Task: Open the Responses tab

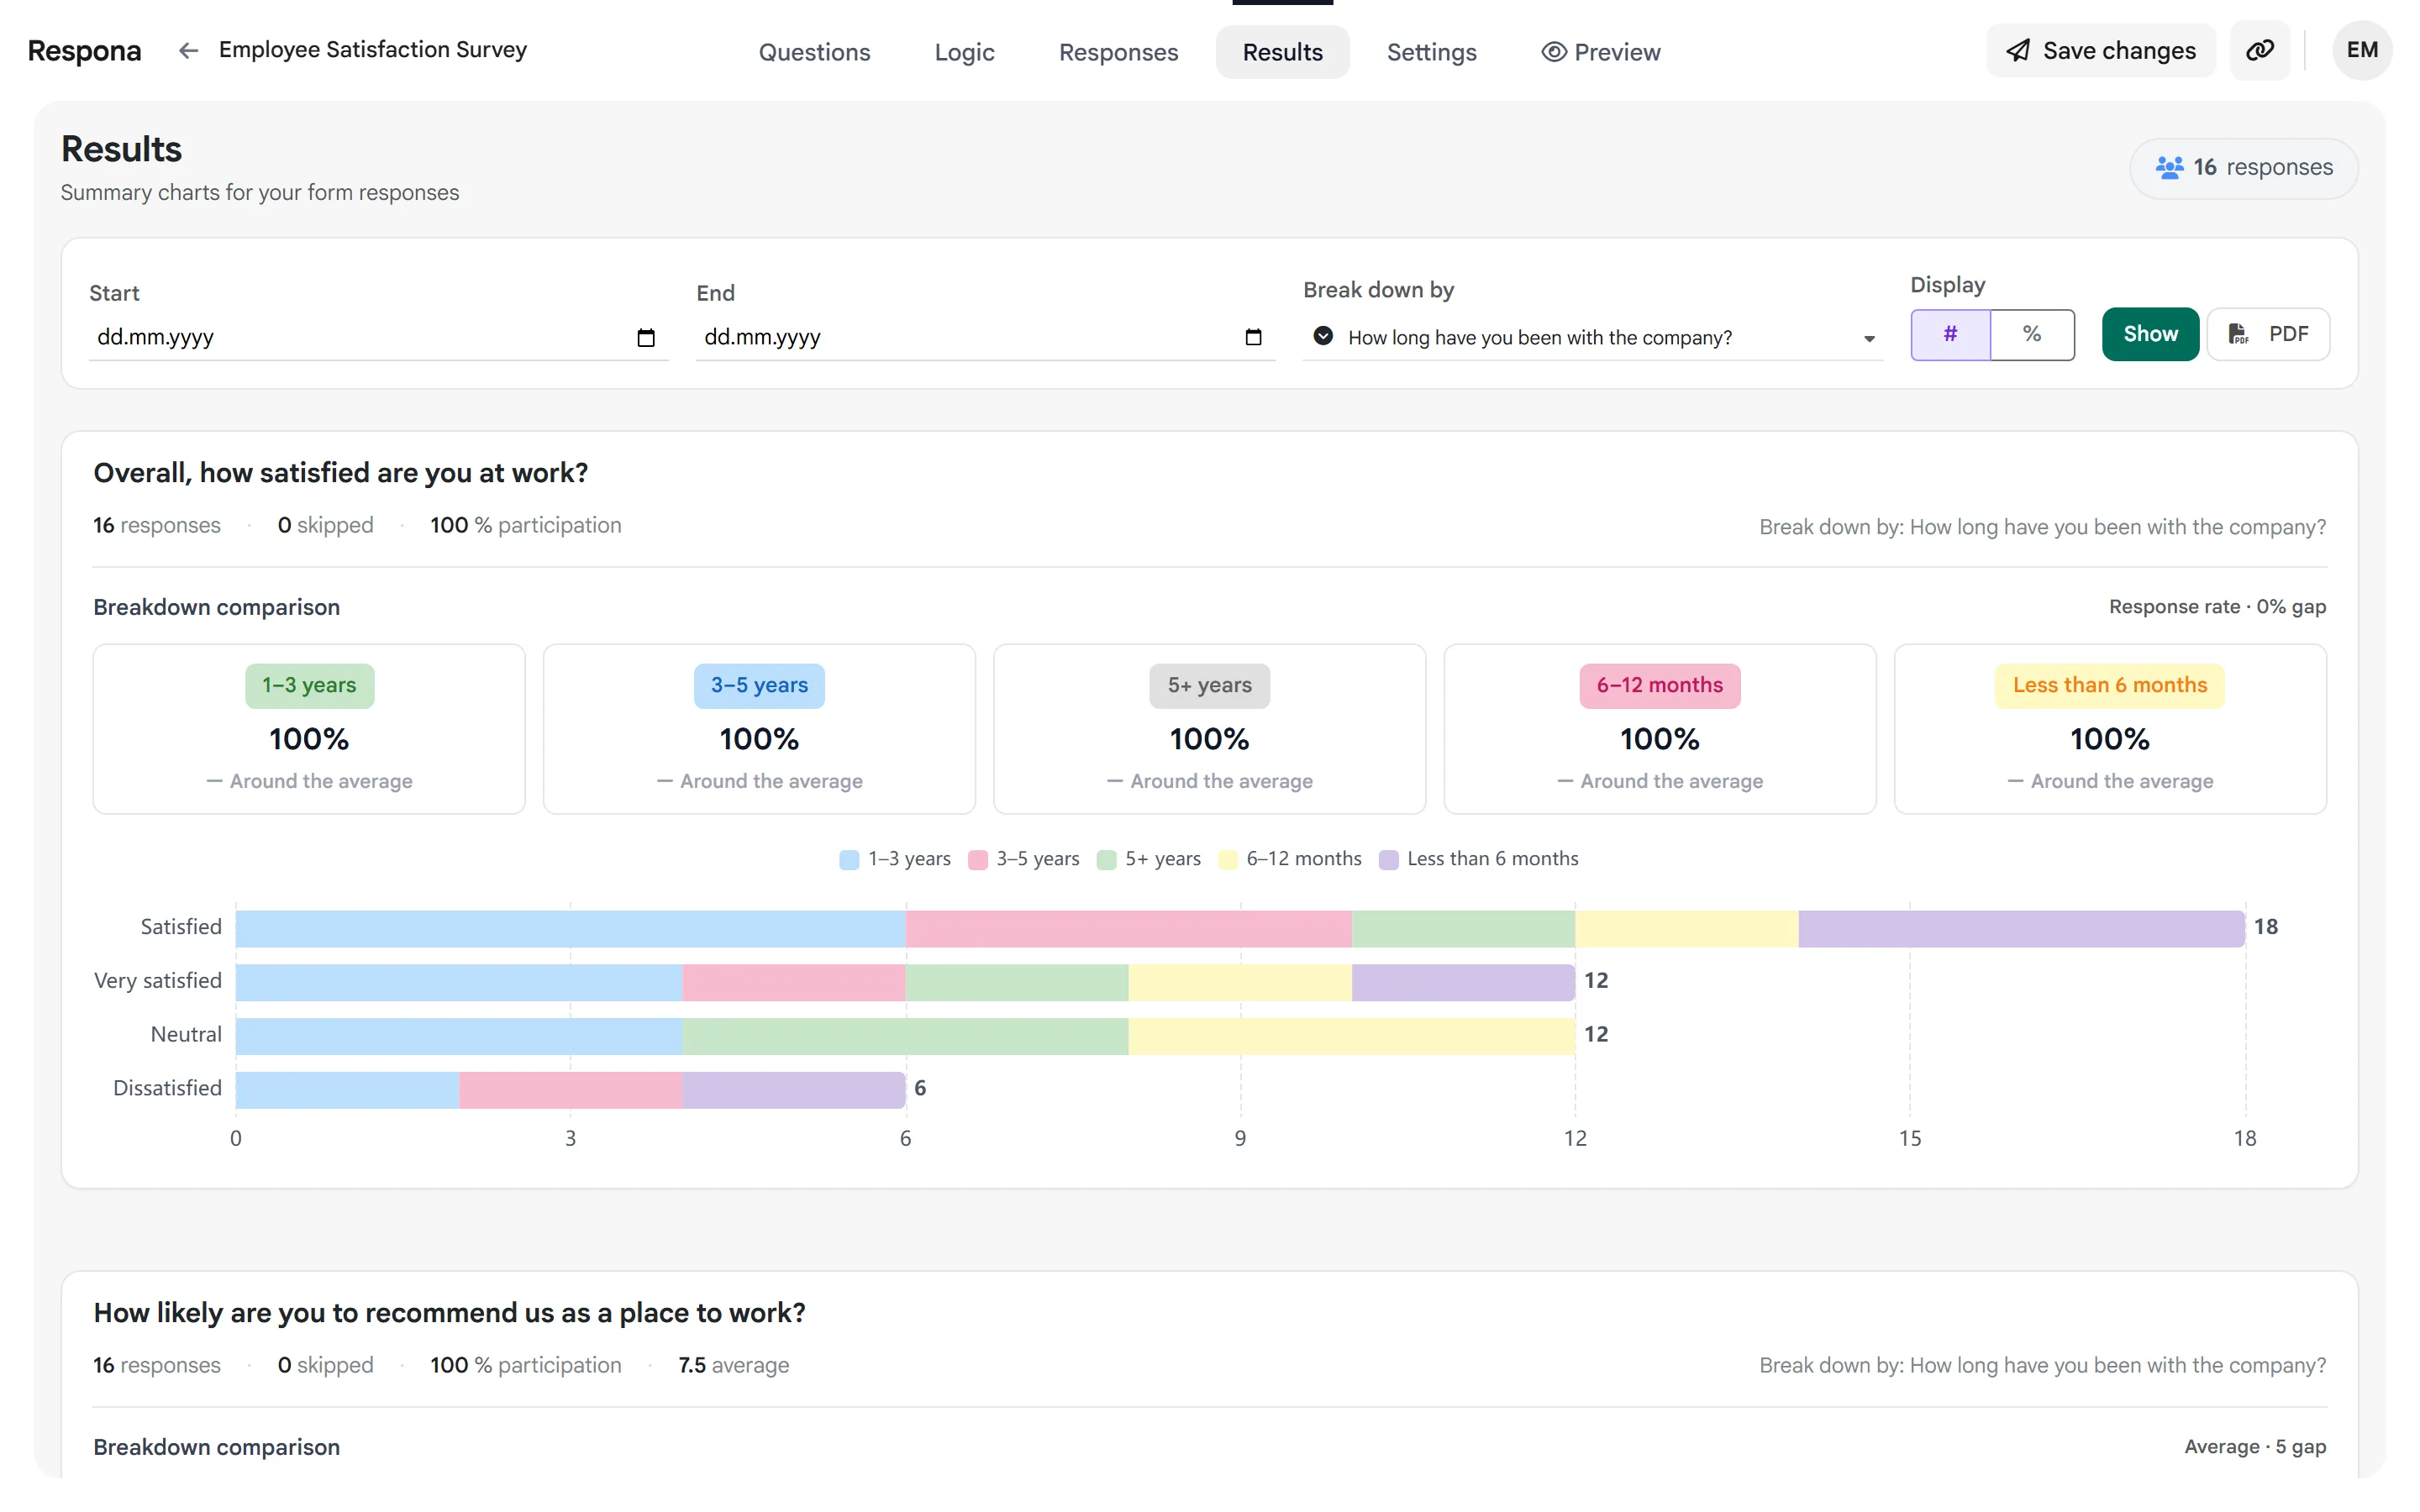Action: coord(1118,52)
